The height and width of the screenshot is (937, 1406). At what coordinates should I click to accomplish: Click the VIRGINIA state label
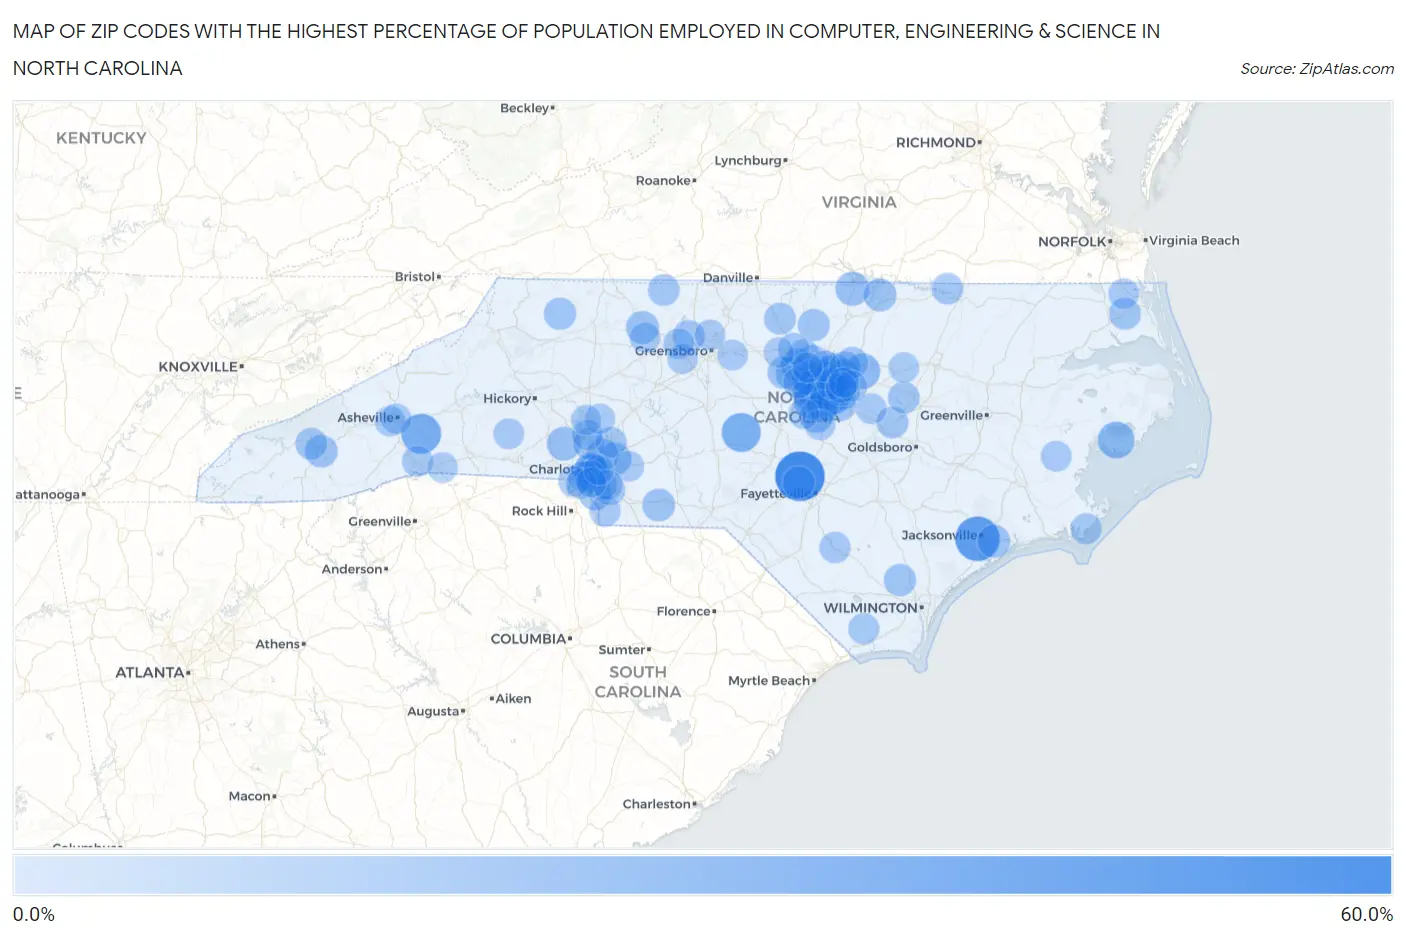[x=859, y=202]
